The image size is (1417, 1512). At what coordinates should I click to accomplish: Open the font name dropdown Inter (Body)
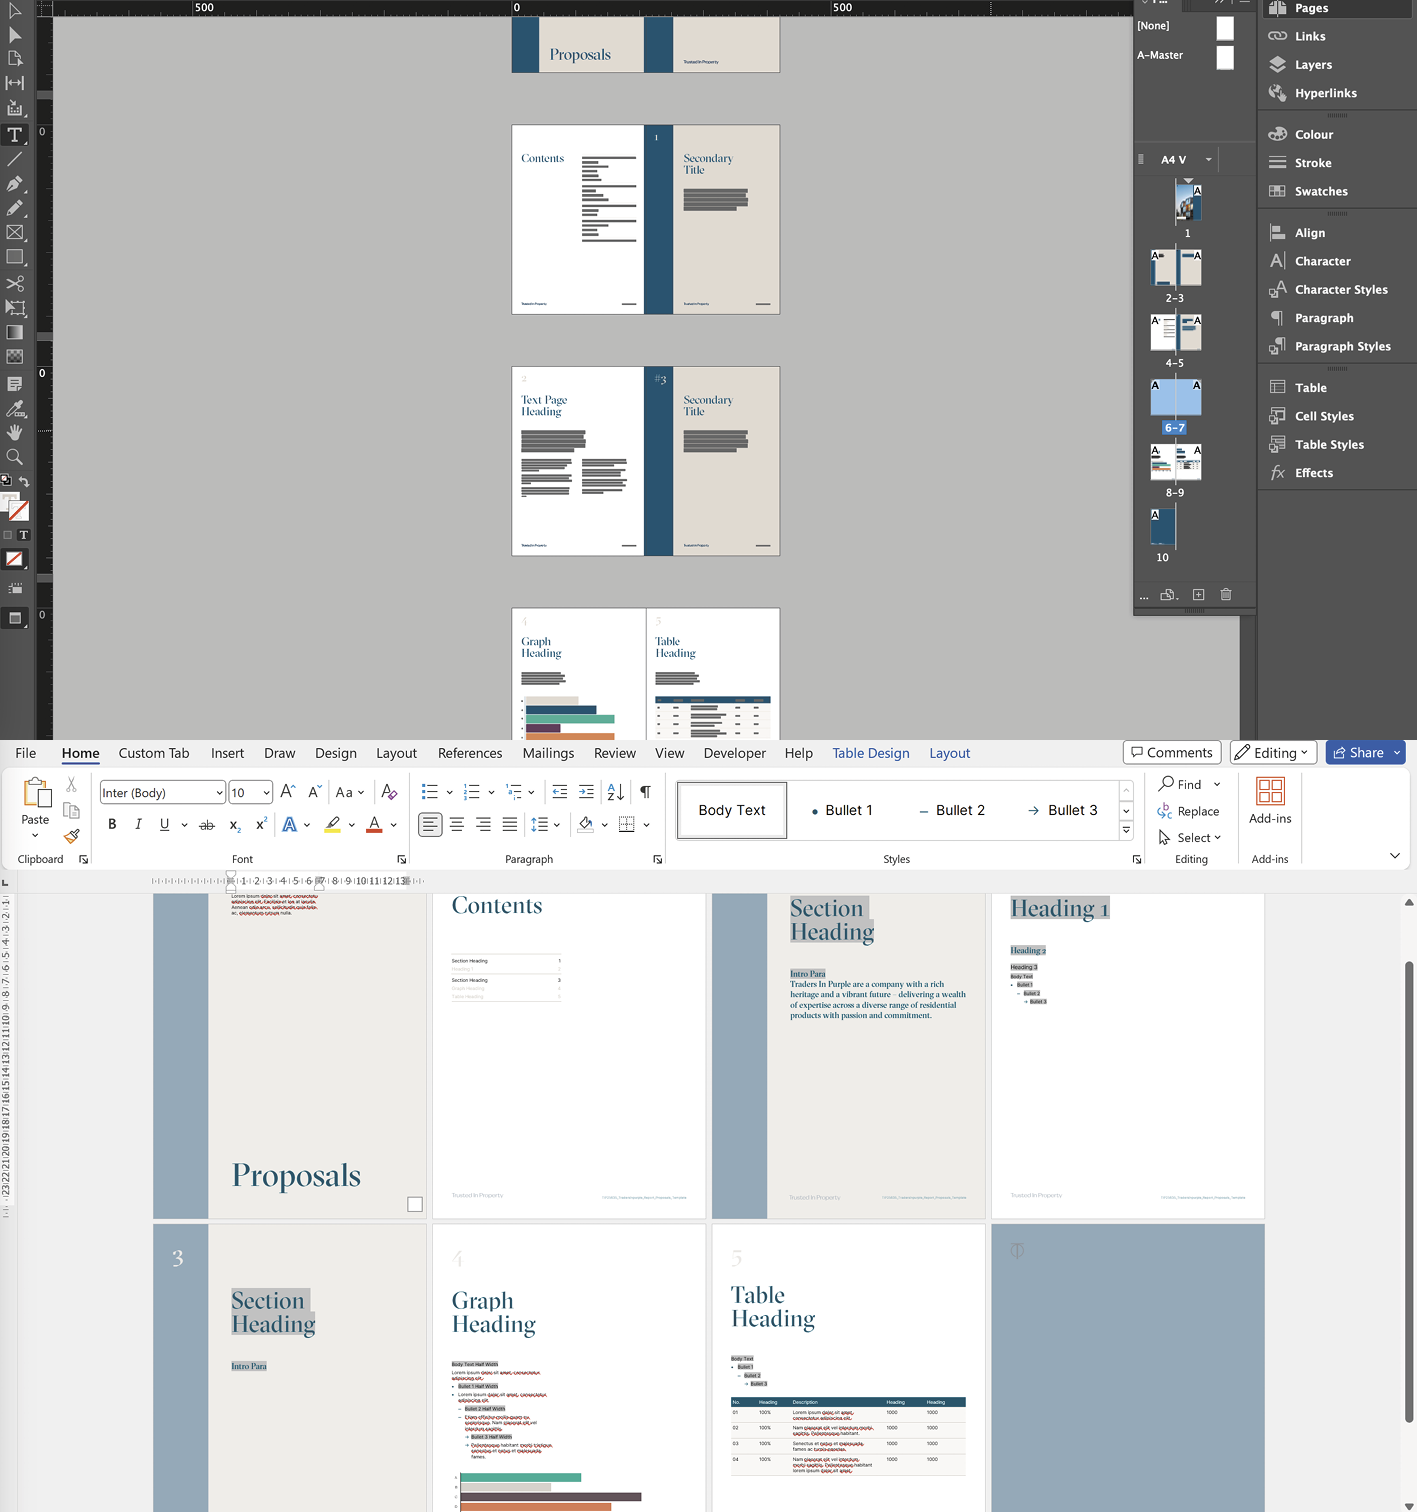point(219,793)
